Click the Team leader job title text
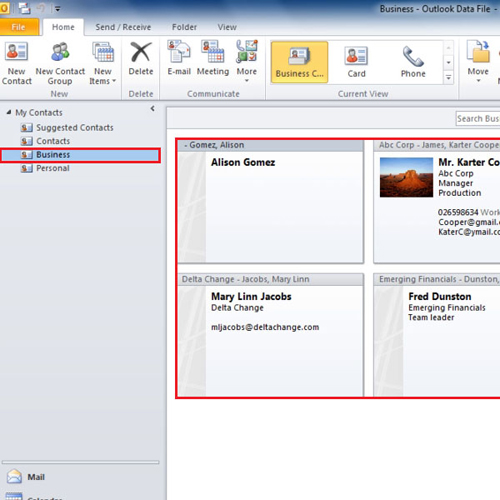500x500 pixels. click(431, 318)
